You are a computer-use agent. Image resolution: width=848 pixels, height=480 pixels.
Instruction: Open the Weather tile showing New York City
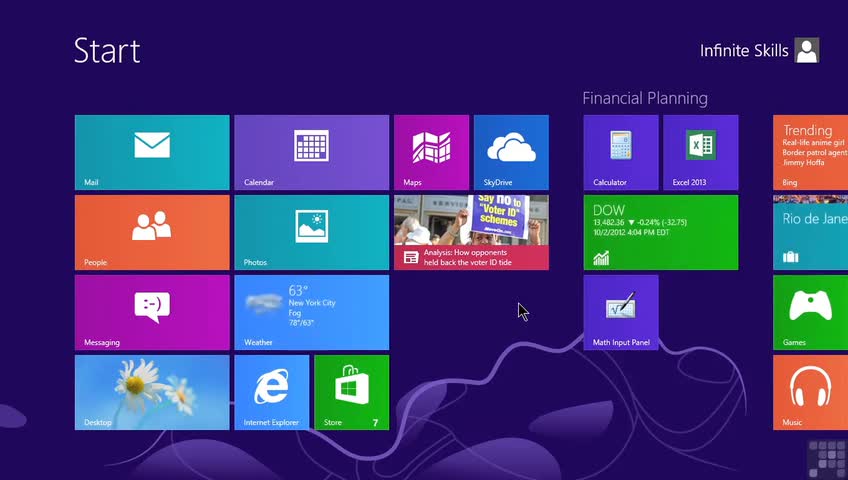(312, 312)
